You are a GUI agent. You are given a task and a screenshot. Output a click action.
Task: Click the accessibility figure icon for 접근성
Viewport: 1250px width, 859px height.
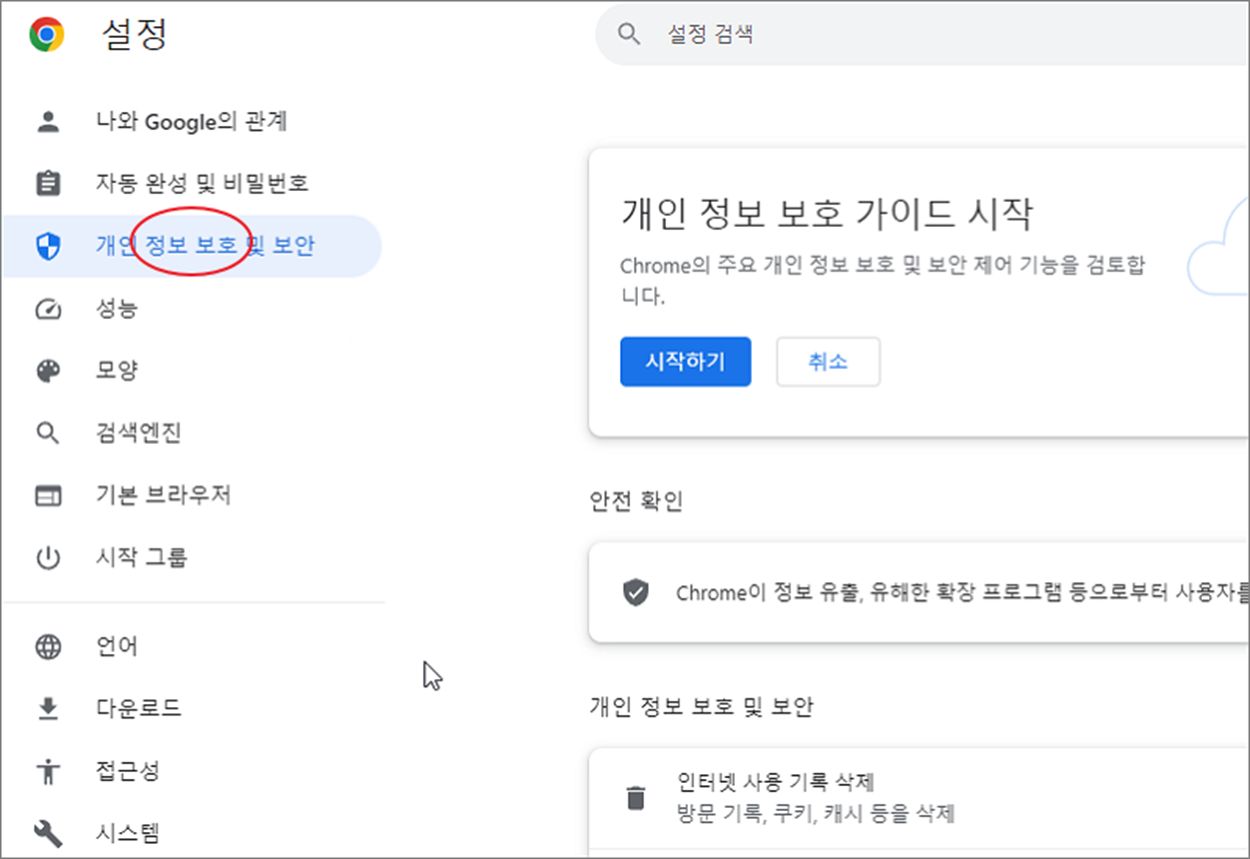(48, 771)
